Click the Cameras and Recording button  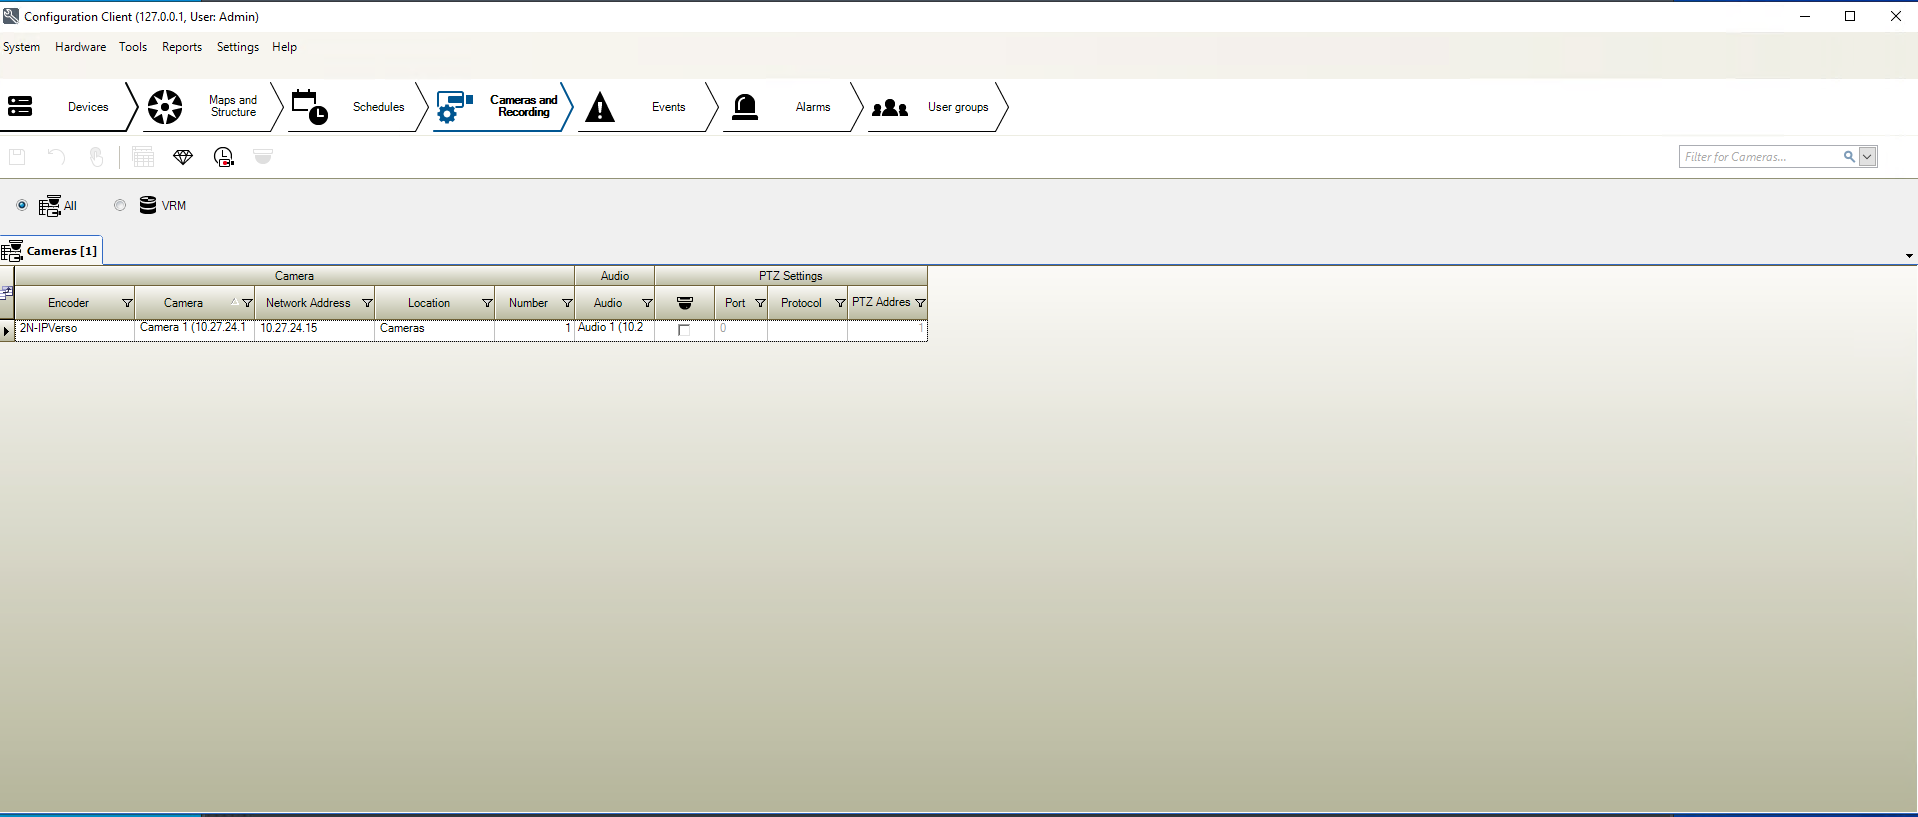[503, 106]
